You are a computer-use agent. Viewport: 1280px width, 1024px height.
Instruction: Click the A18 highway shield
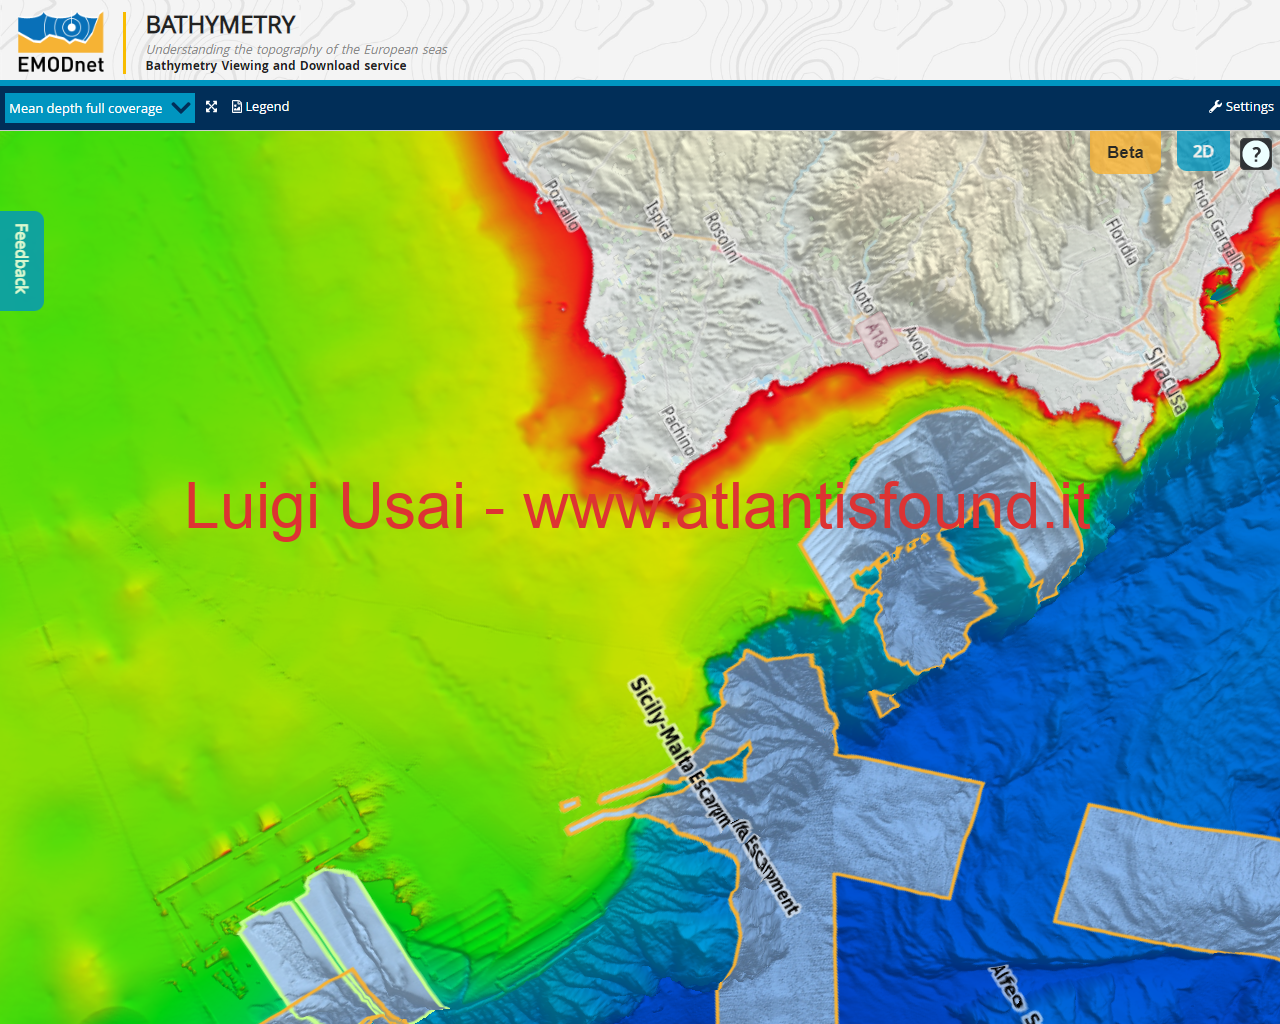pos(876,335)
